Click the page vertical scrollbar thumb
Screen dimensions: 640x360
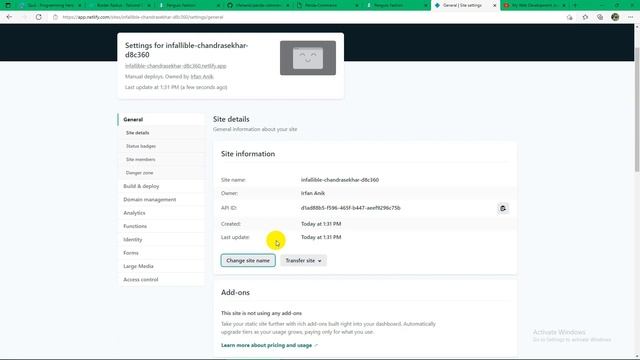[x=637, y=109]
